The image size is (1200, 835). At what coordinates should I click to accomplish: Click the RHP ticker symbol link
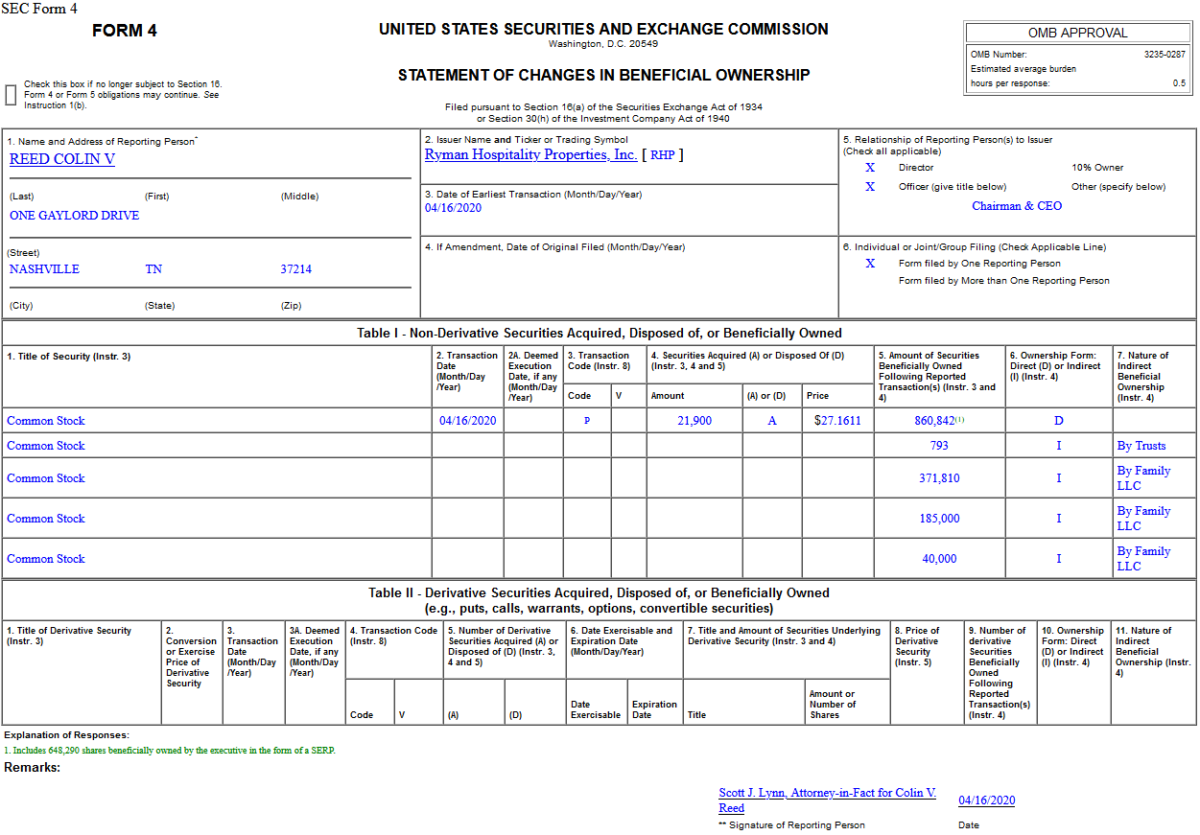click(x=664, y=155)
